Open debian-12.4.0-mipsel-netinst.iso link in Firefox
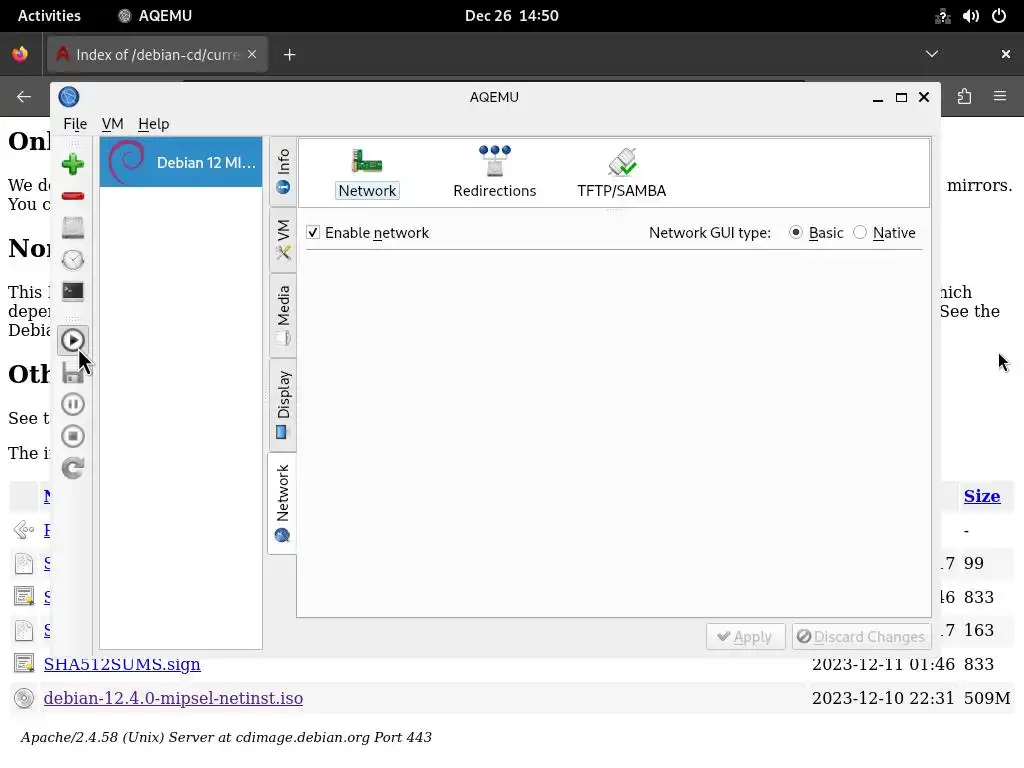This screenshot has height=768, width=1024. click(x=173, y=697)
